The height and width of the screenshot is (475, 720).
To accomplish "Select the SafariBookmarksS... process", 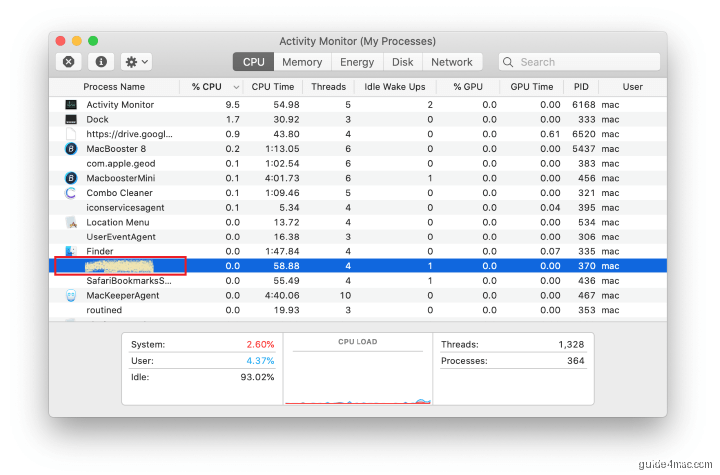I will coord(129,281).
